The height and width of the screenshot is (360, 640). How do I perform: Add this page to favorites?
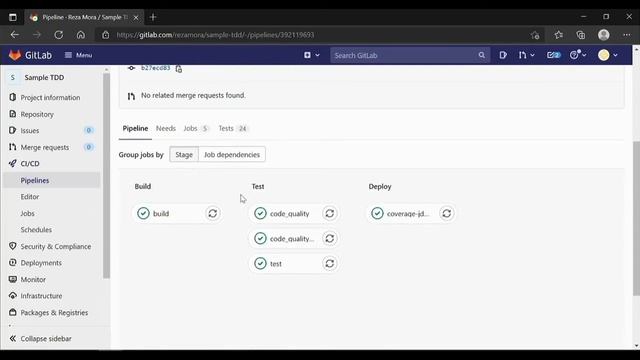point(535,36)
